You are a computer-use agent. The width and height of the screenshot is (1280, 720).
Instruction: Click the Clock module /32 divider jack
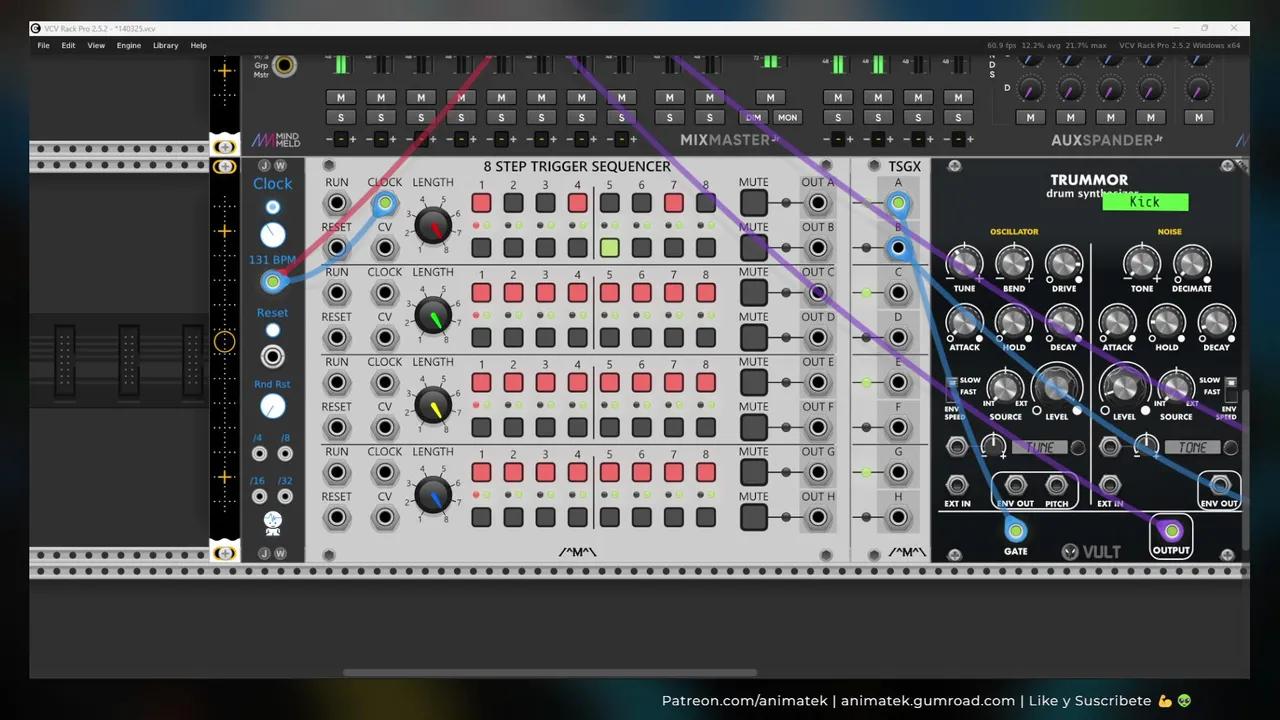point(285,496)
